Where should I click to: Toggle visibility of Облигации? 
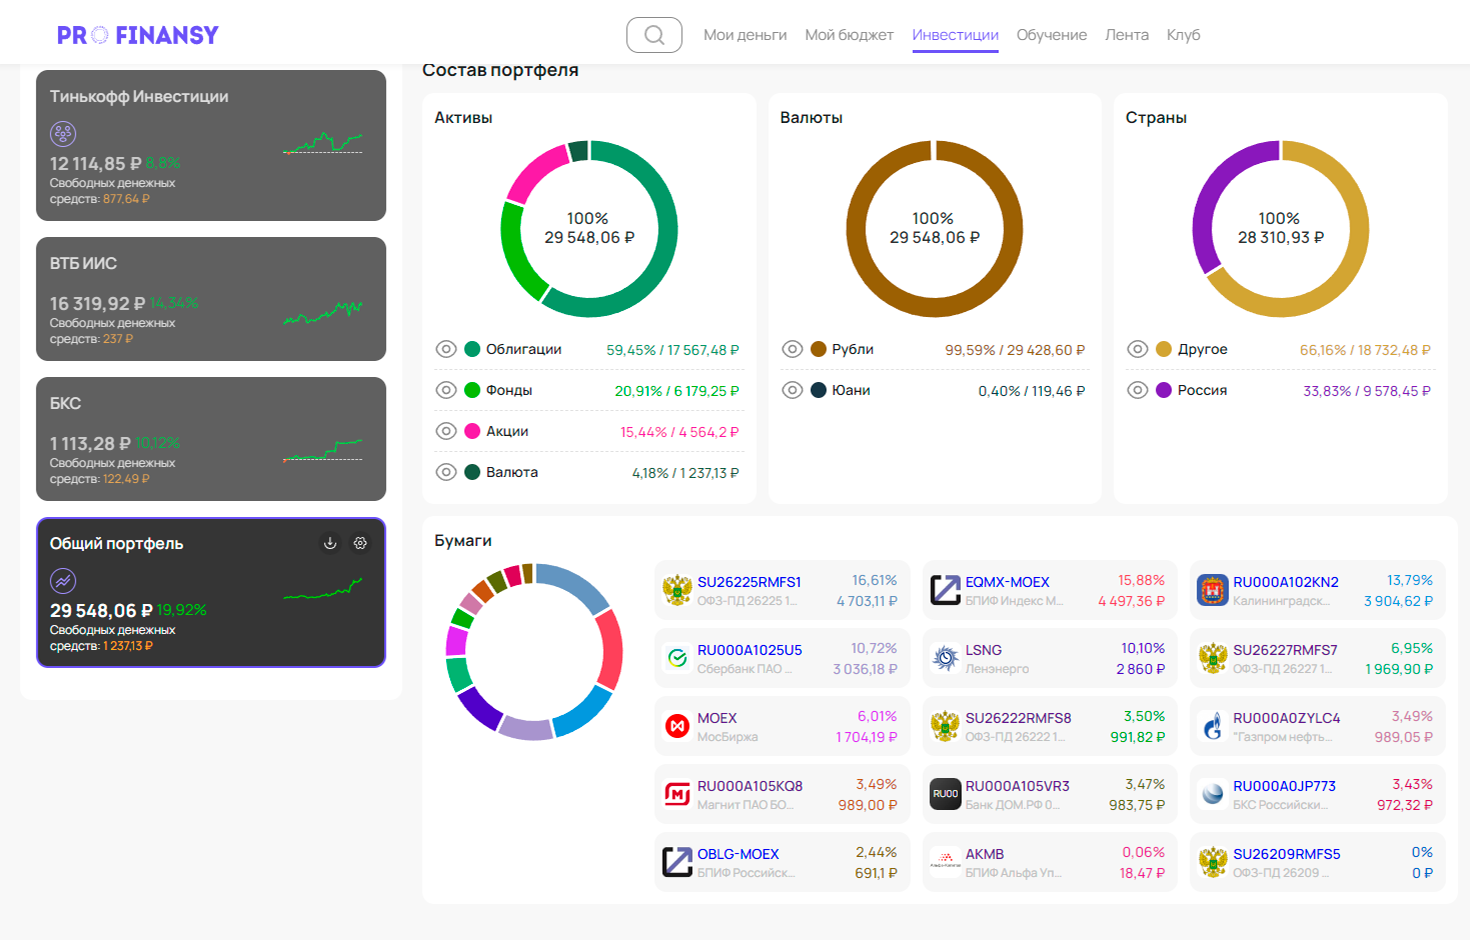coord(446,349)
